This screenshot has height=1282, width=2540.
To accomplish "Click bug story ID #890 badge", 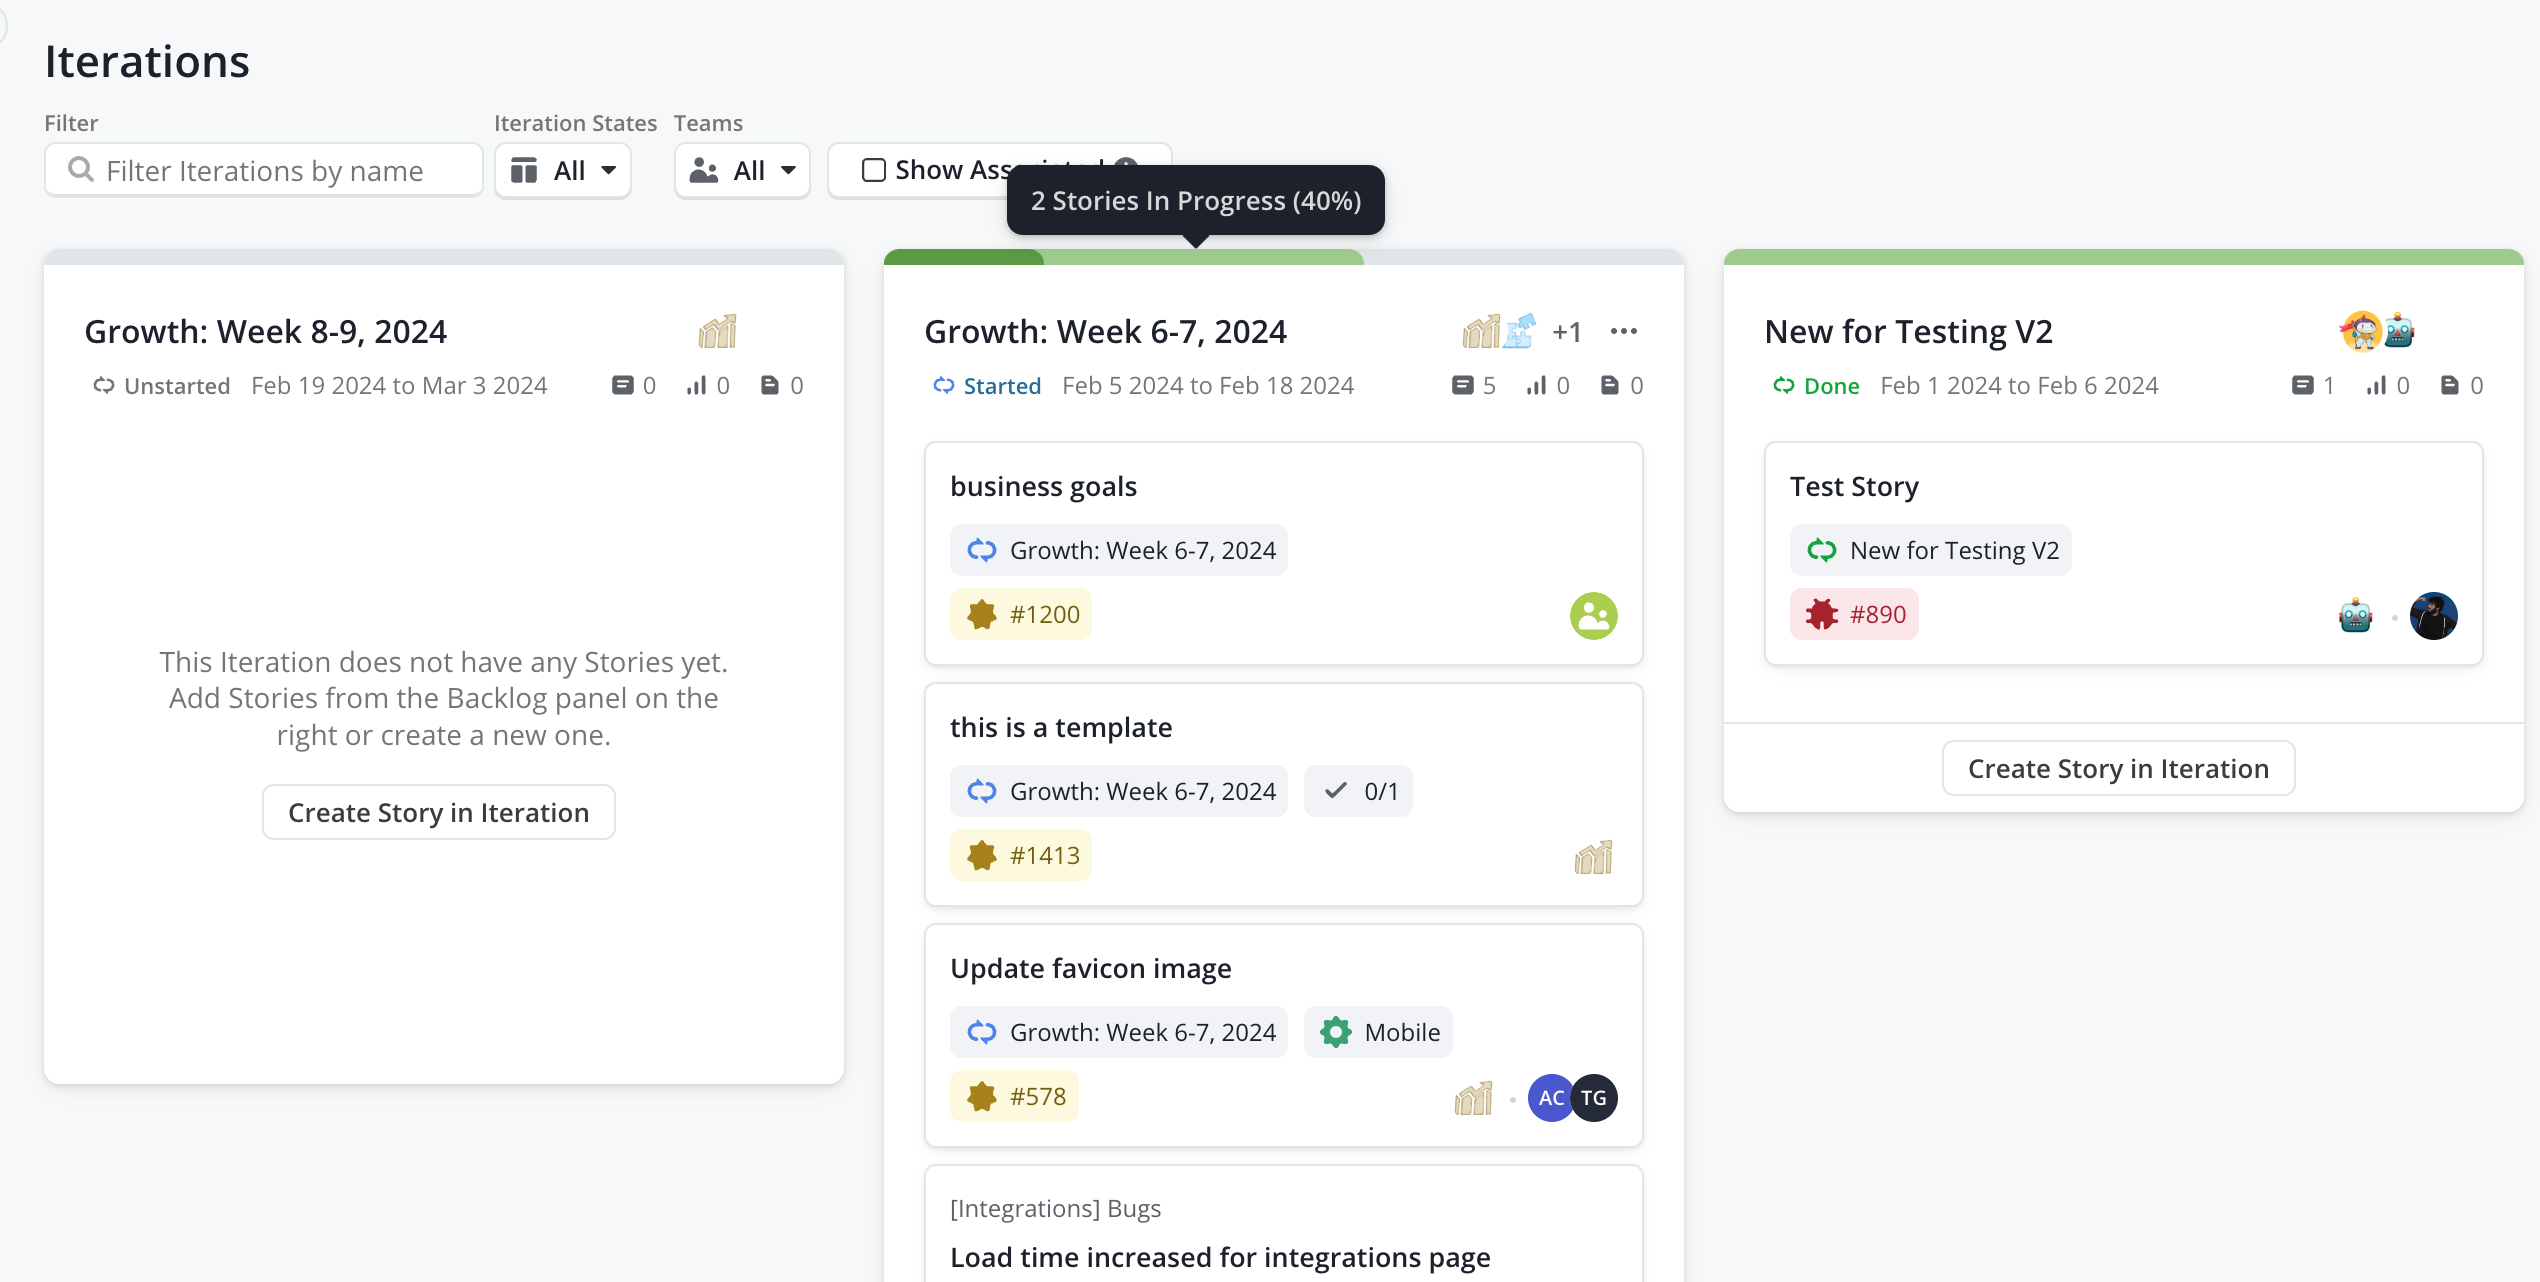I will point(1855,614).
